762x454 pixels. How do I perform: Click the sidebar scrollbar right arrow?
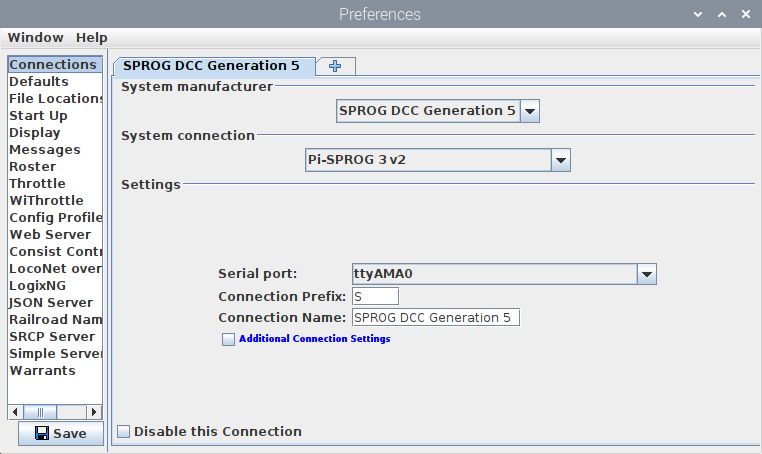pyautogui.click(x=94, y=412)
